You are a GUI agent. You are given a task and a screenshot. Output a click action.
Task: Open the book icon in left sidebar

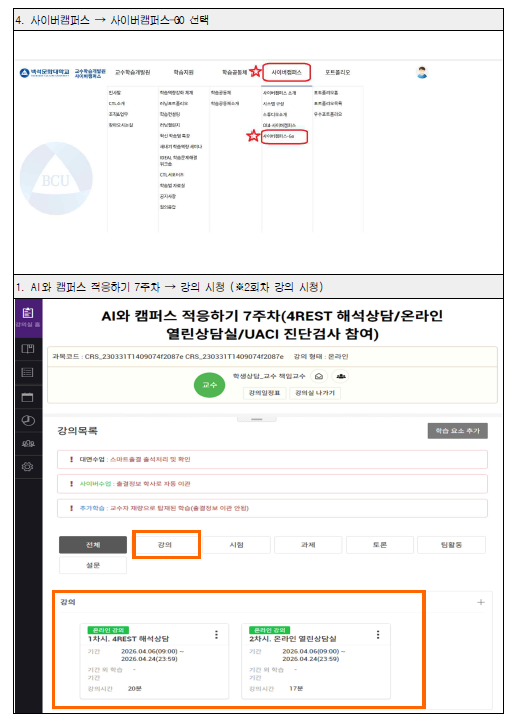[28, 349]
